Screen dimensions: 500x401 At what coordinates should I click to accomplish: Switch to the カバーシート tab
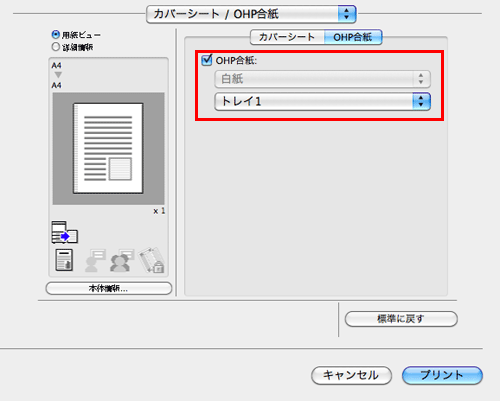pos(287,37)
